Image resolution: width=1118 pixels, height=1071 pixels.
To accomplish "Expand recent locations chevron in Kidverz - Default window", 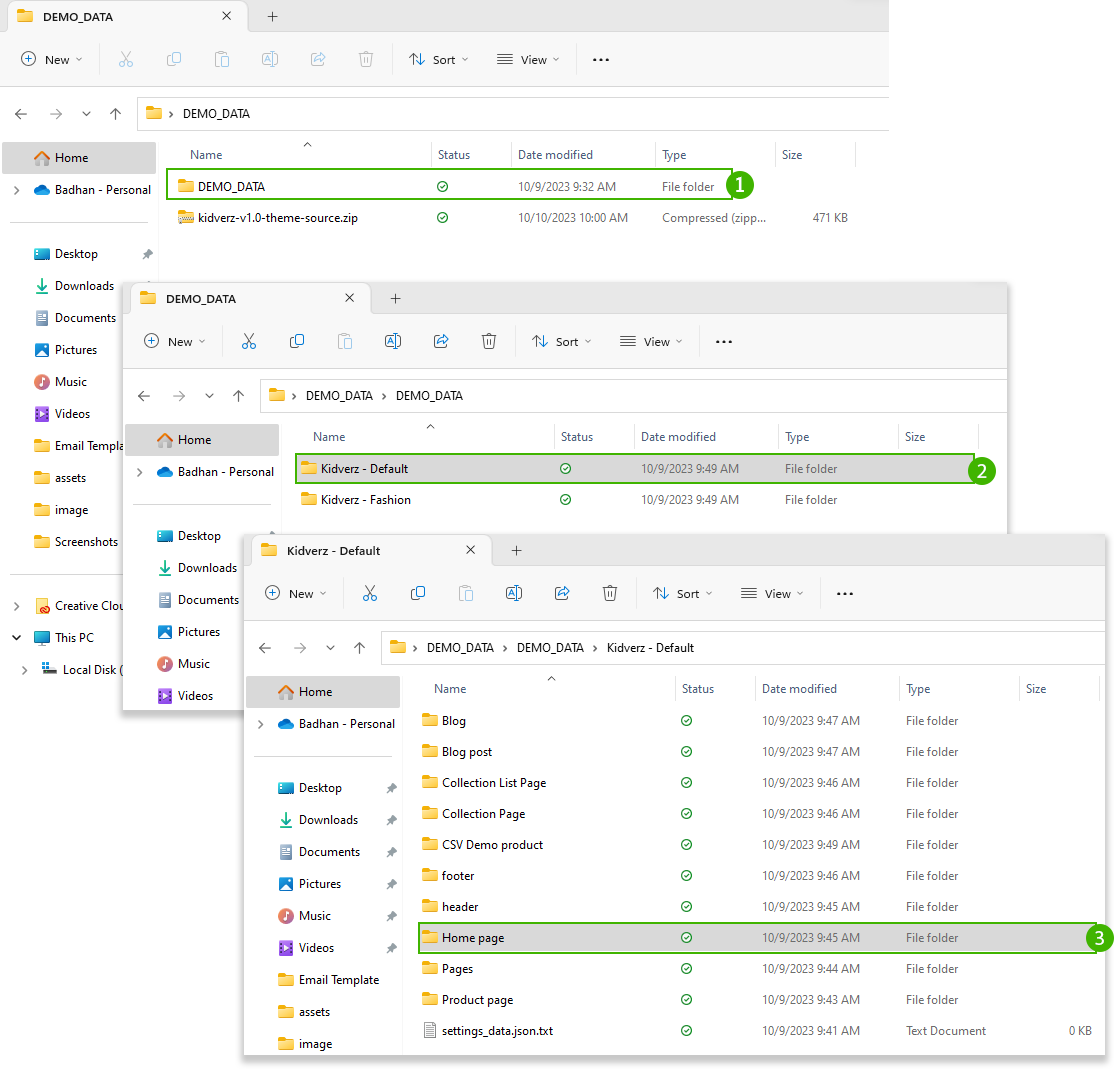I will [330, 647].
